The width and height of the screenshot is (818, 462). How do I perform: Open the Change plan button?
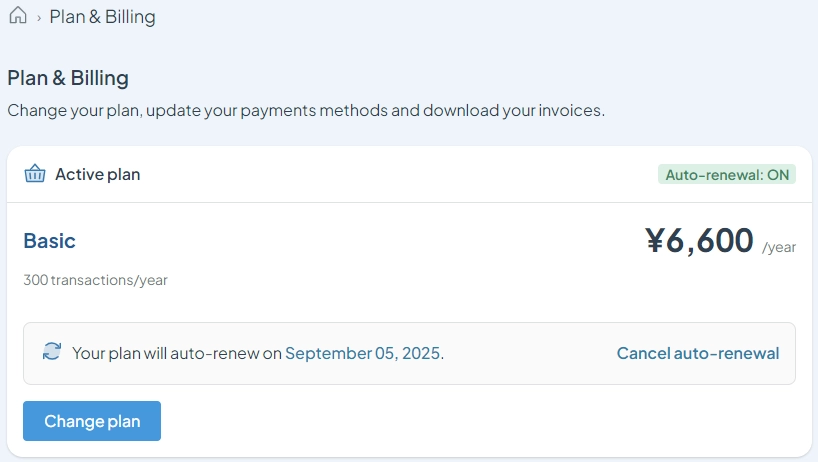pyautogui.click(x=92, y=421)
